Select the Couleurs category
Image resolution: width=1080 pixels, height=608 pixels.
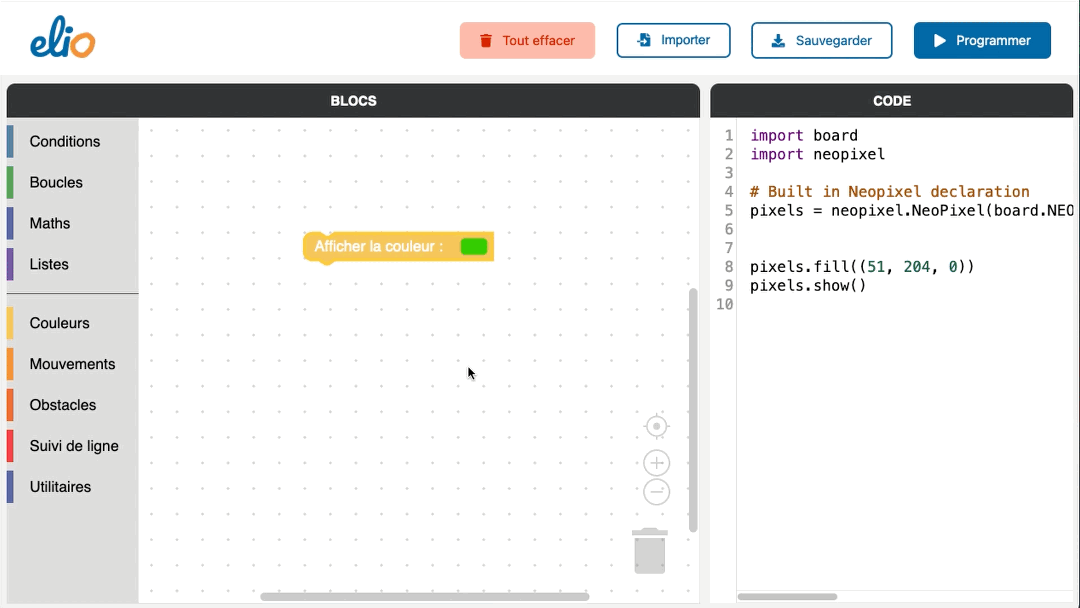point(59,324)
